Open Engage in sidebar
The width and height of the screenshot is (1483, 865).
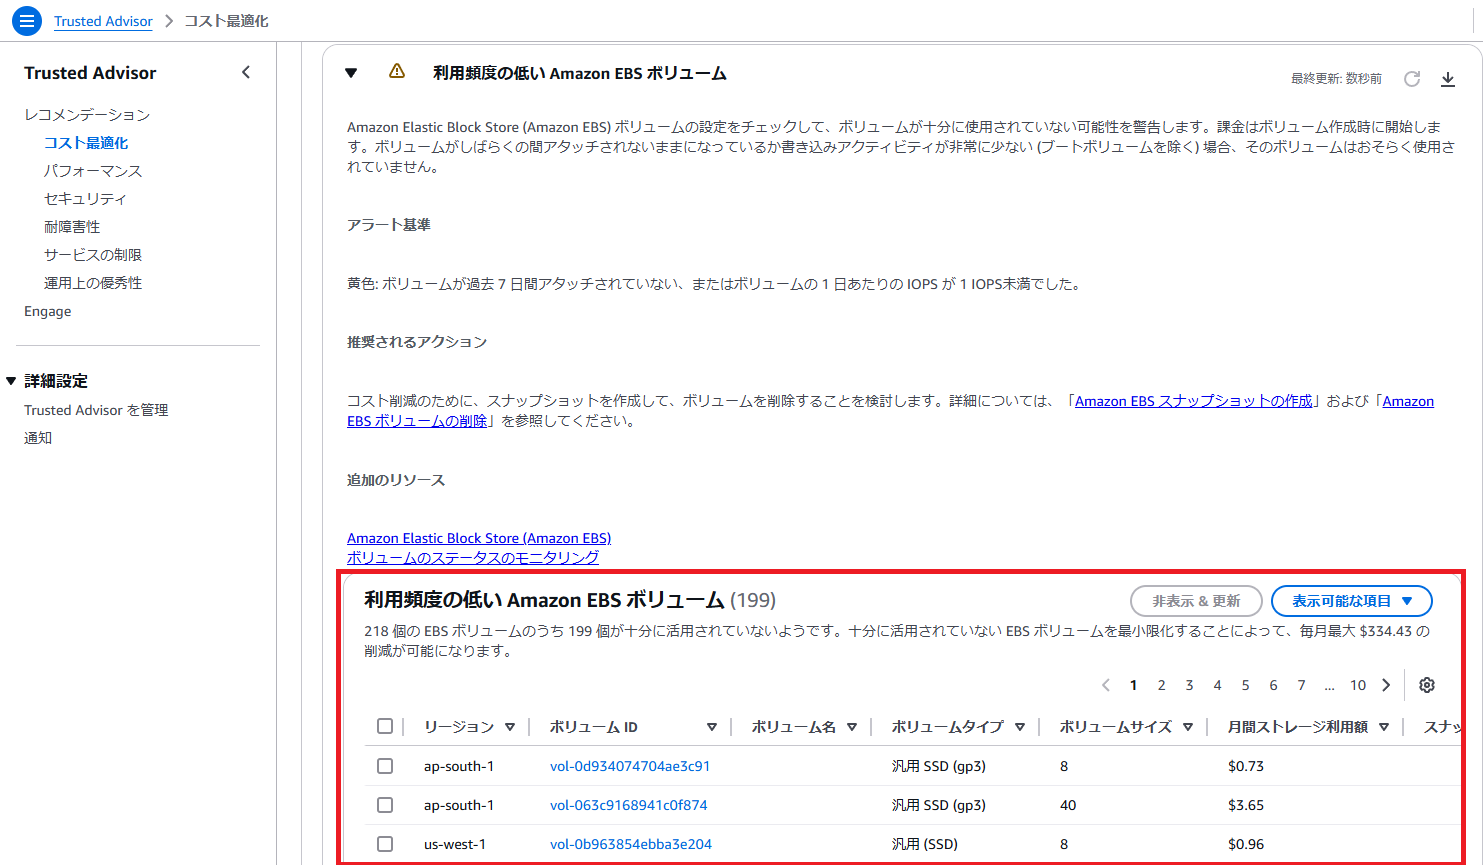(48, 311)
